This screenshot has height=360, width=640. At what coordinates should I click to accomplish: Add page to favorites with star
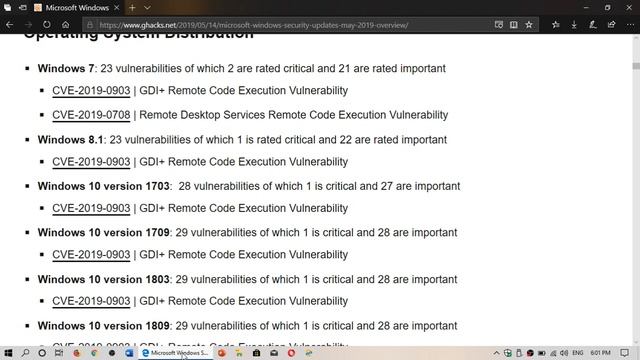click(529, 25)
